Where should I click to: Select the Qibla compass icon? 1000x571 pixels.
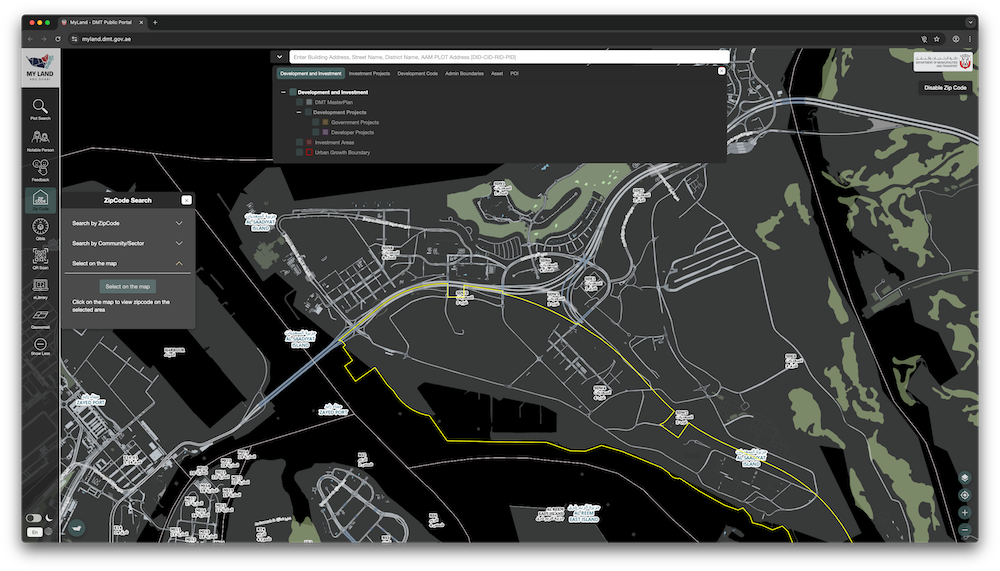(x=40, y=229)
